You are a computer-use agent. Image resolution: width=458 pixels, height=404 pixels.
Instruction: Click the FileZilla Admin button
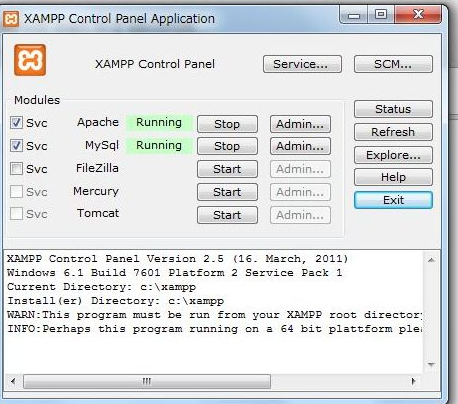click(x=300, y=169)
